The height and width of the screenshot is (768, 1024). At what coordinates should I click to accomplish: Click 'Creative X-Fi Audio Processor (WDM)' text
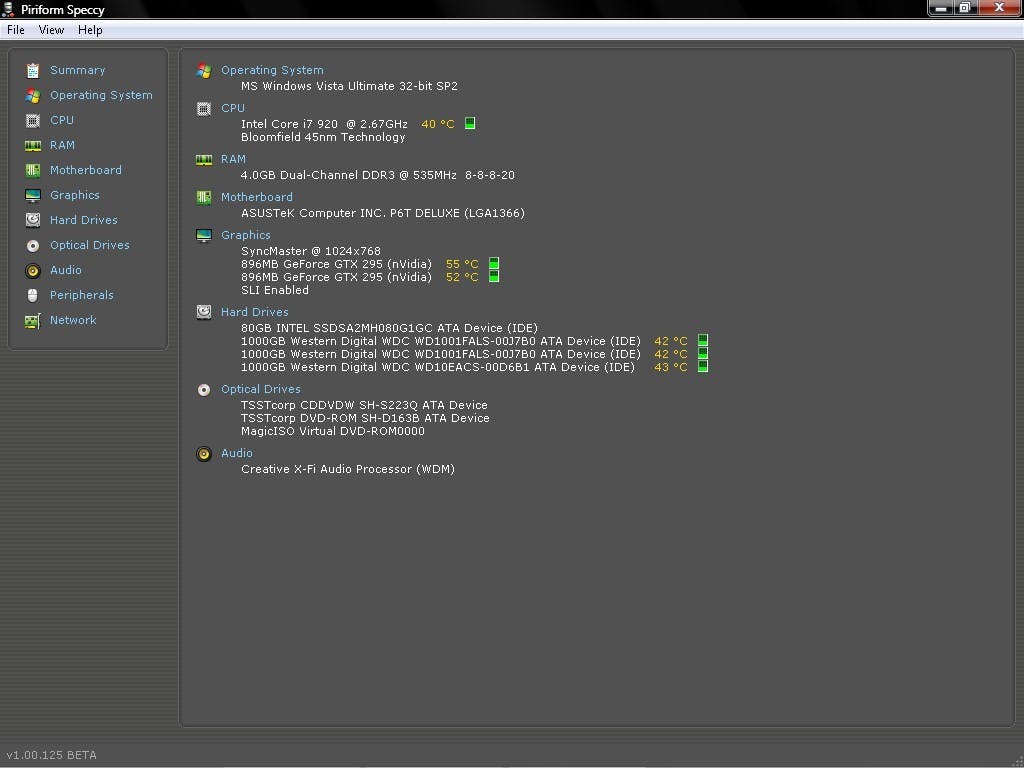348,469
